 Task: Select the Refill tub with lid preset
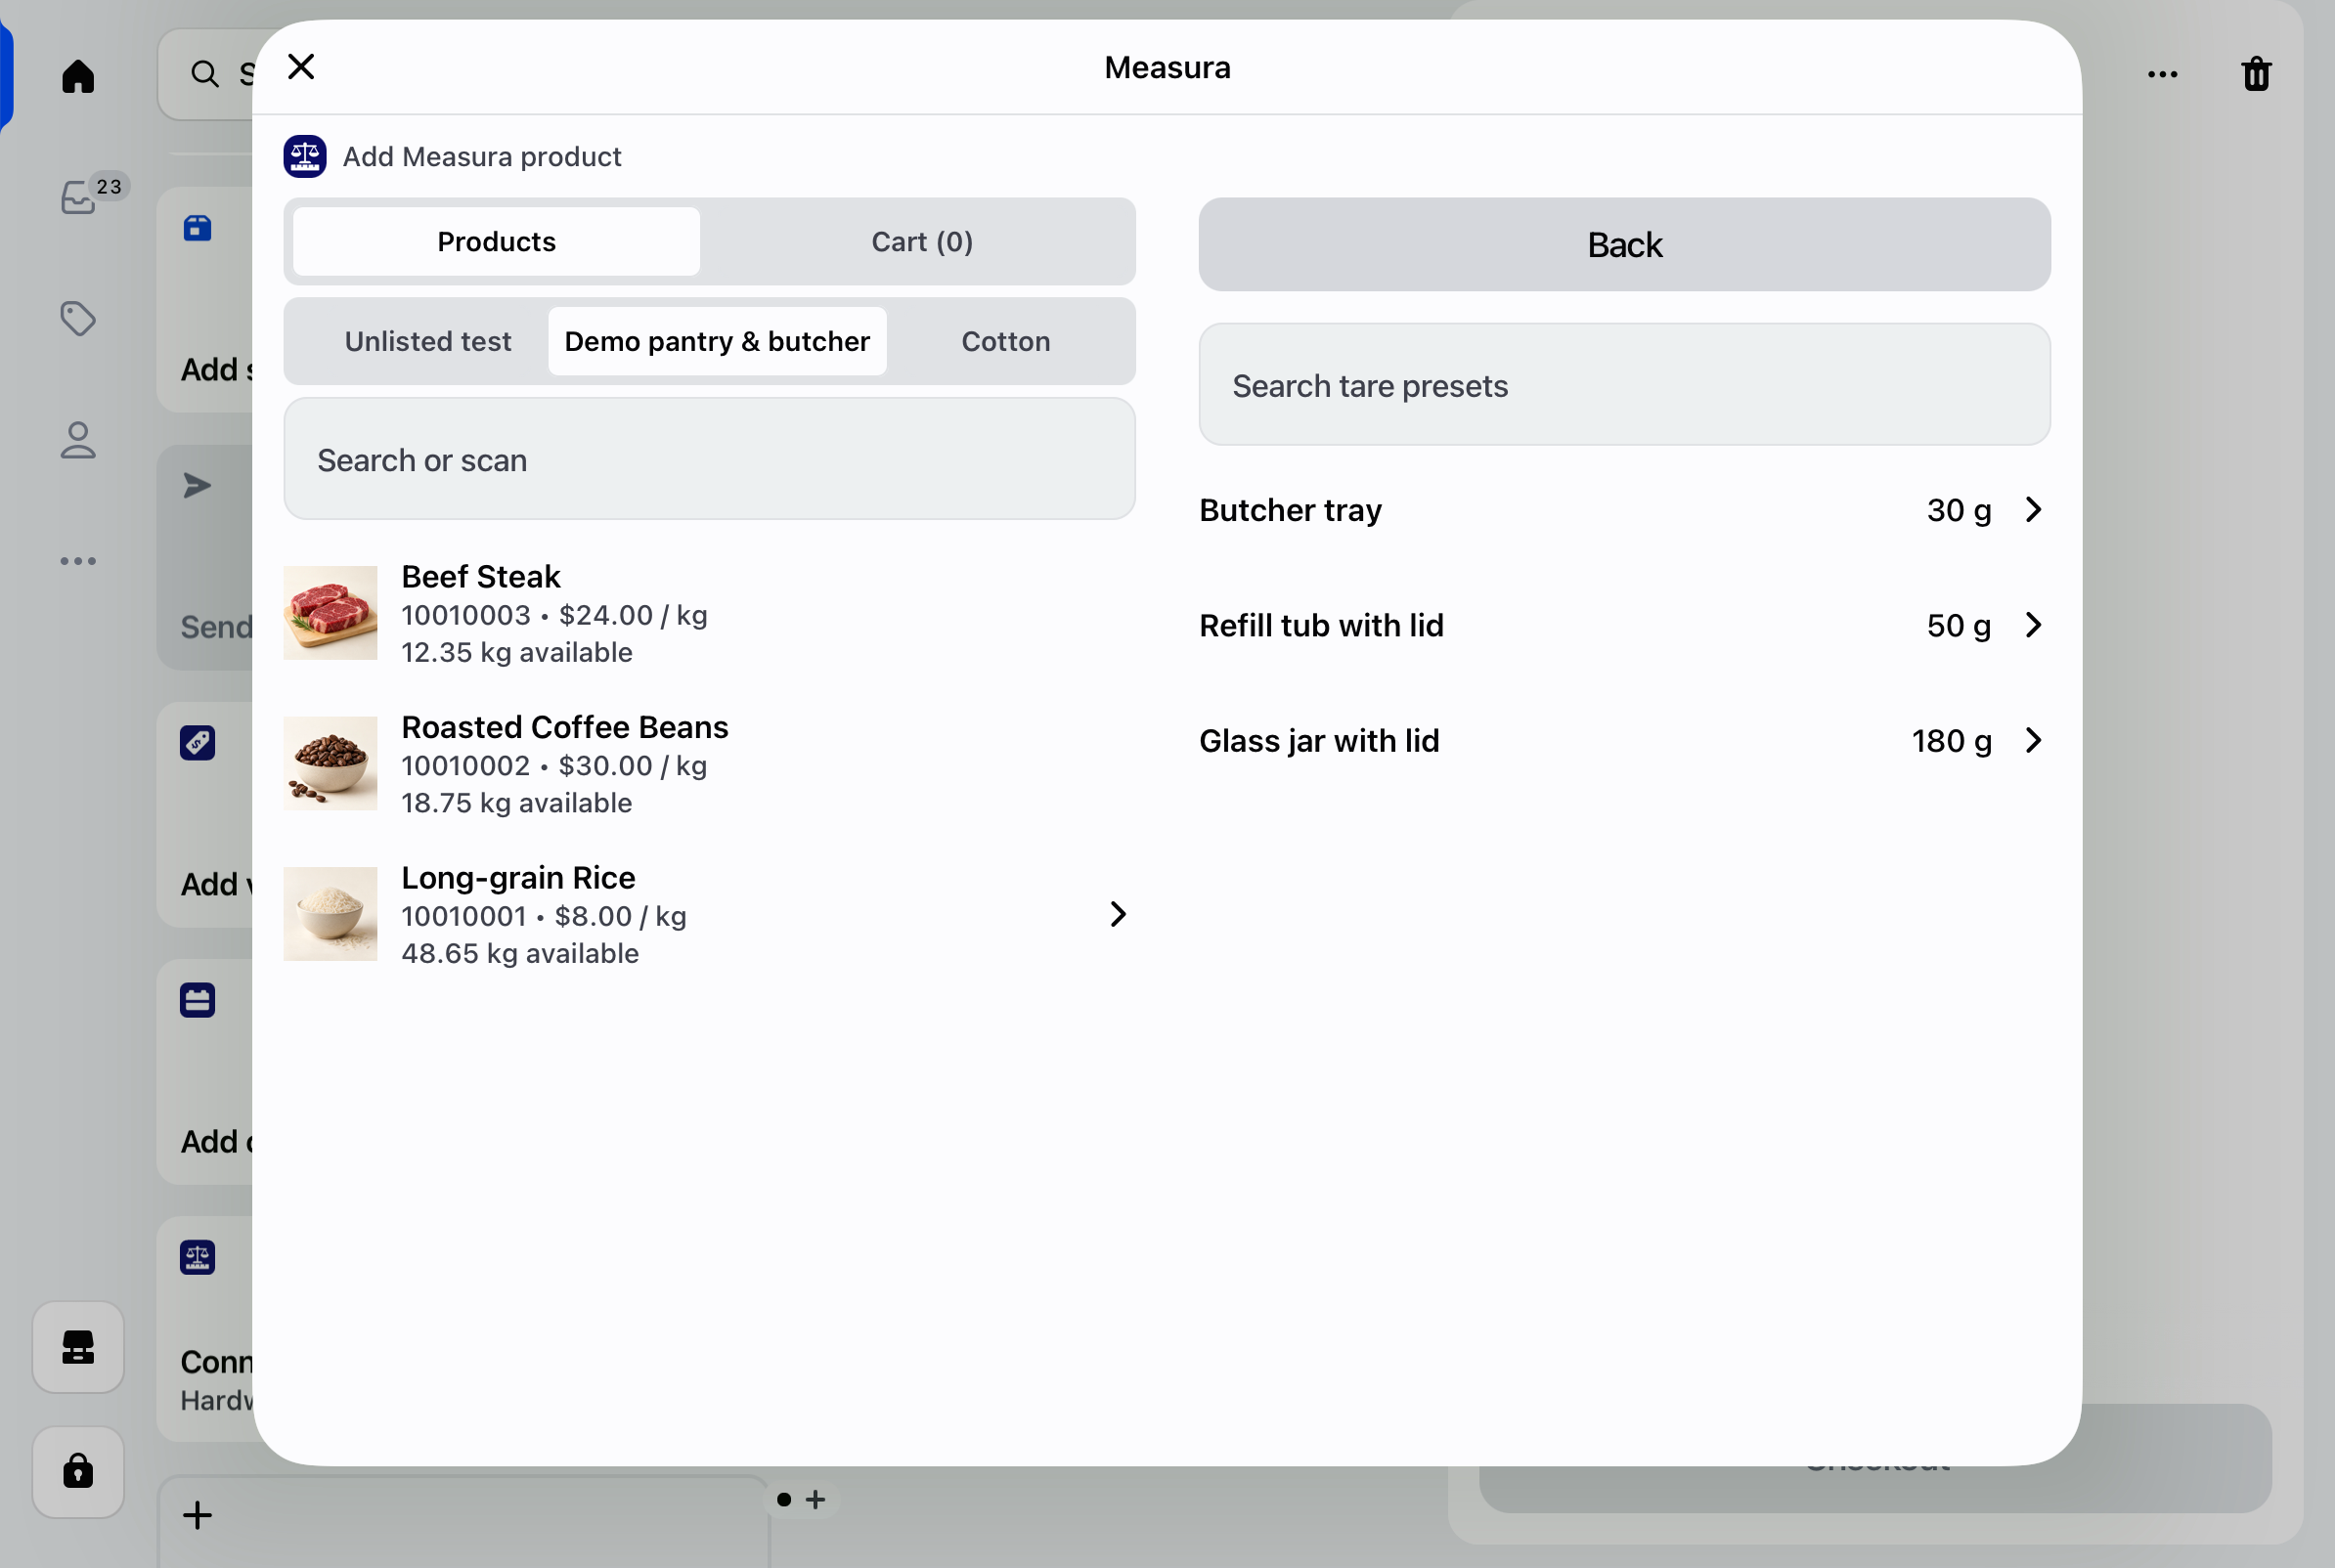point(1624,625)
